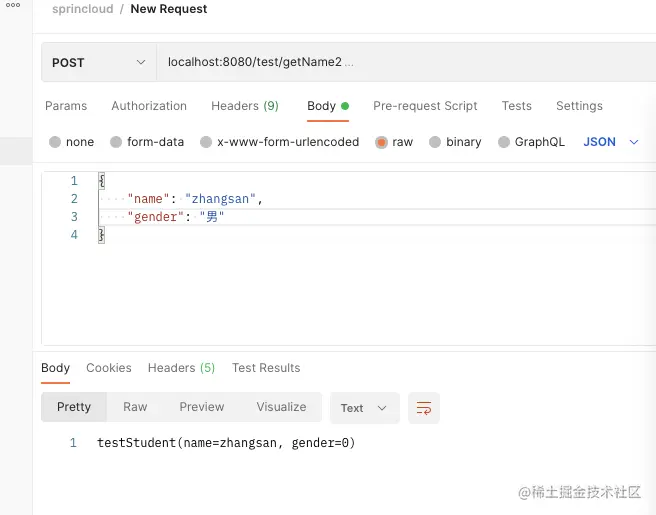Open the Pre-request Script tab
Viewport: 656px width, 515px height.
point(425,106)
